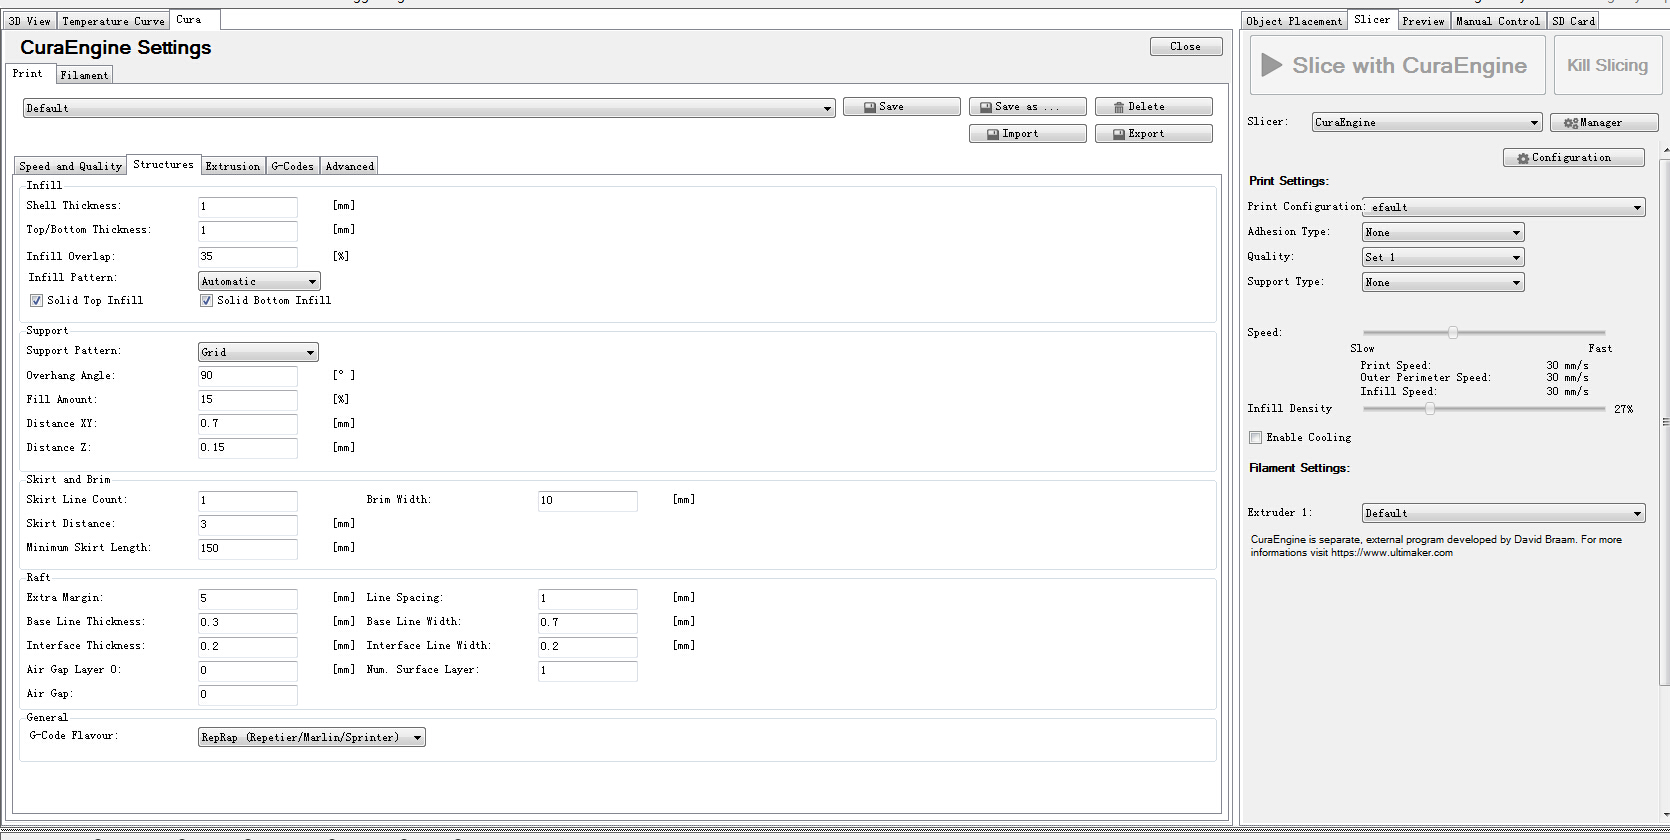Open the Support Pattern dropdown
This screenshot has width=1670, height=840.
coord(258,353)
